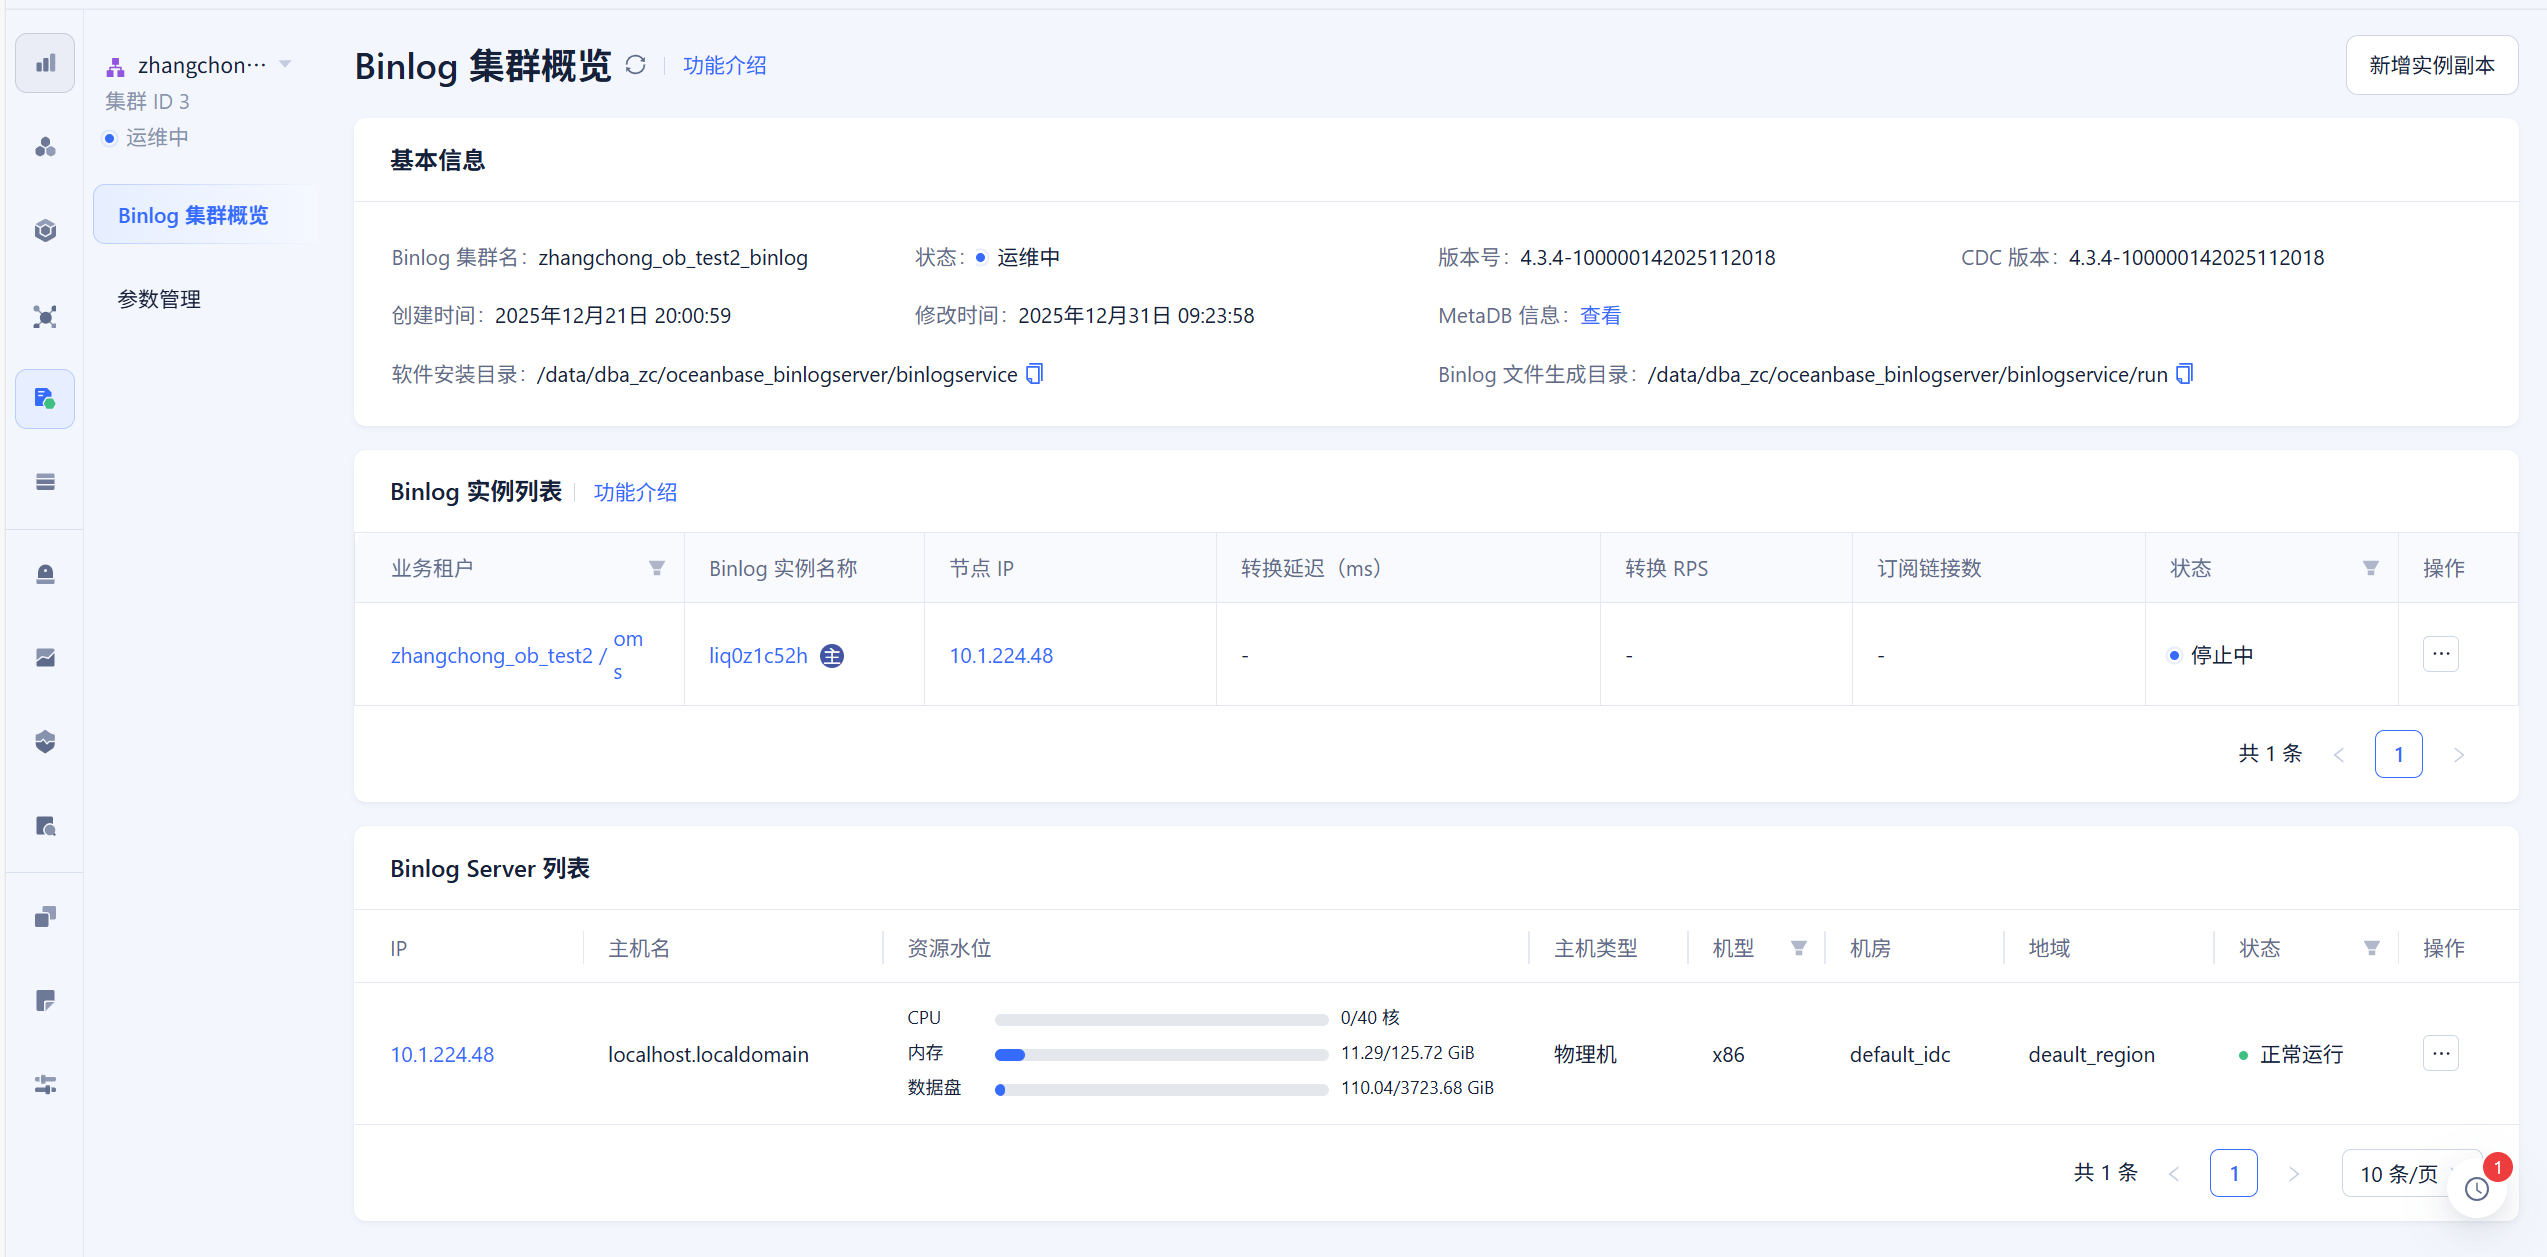The width and height of the screenshot is (2547, 1257).
Task: Click 查看 link for MetaDB 信息
Action: click(x=1600, y=316)
